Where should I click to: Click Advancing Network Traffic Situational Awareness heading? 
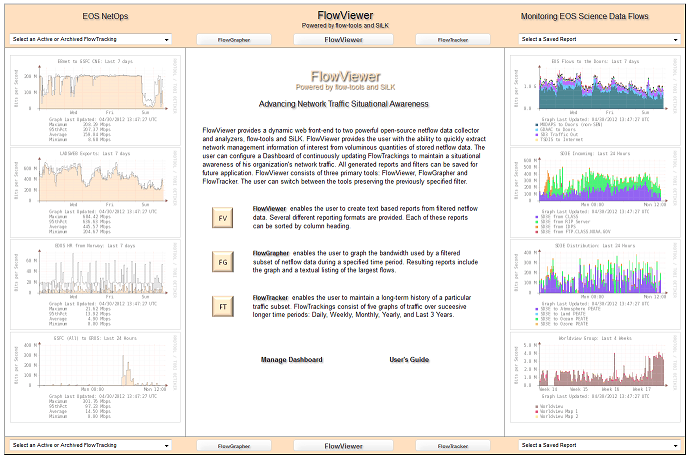pyautogui.click(x=344, y=104)
